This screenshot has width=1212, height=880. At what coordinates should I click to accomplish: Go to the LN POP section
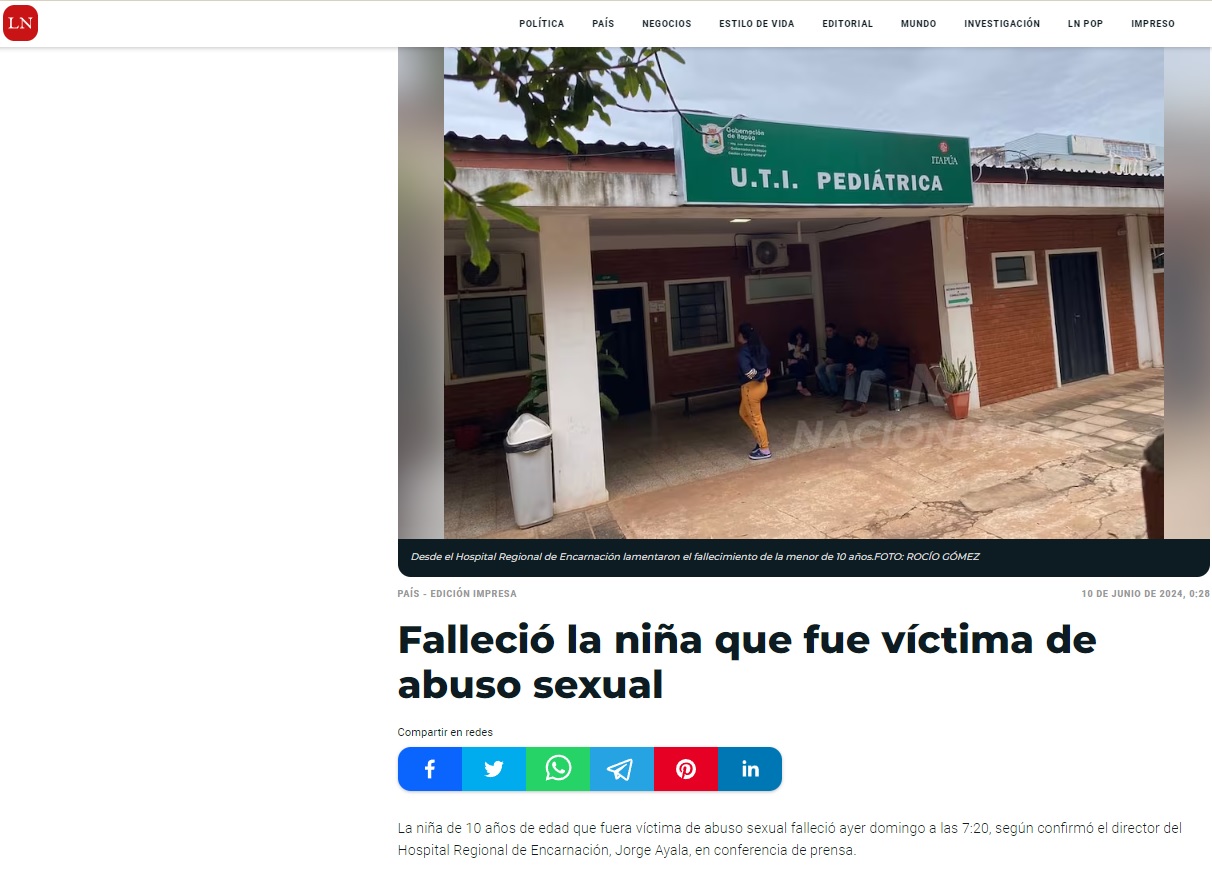tap(1085, 24)
